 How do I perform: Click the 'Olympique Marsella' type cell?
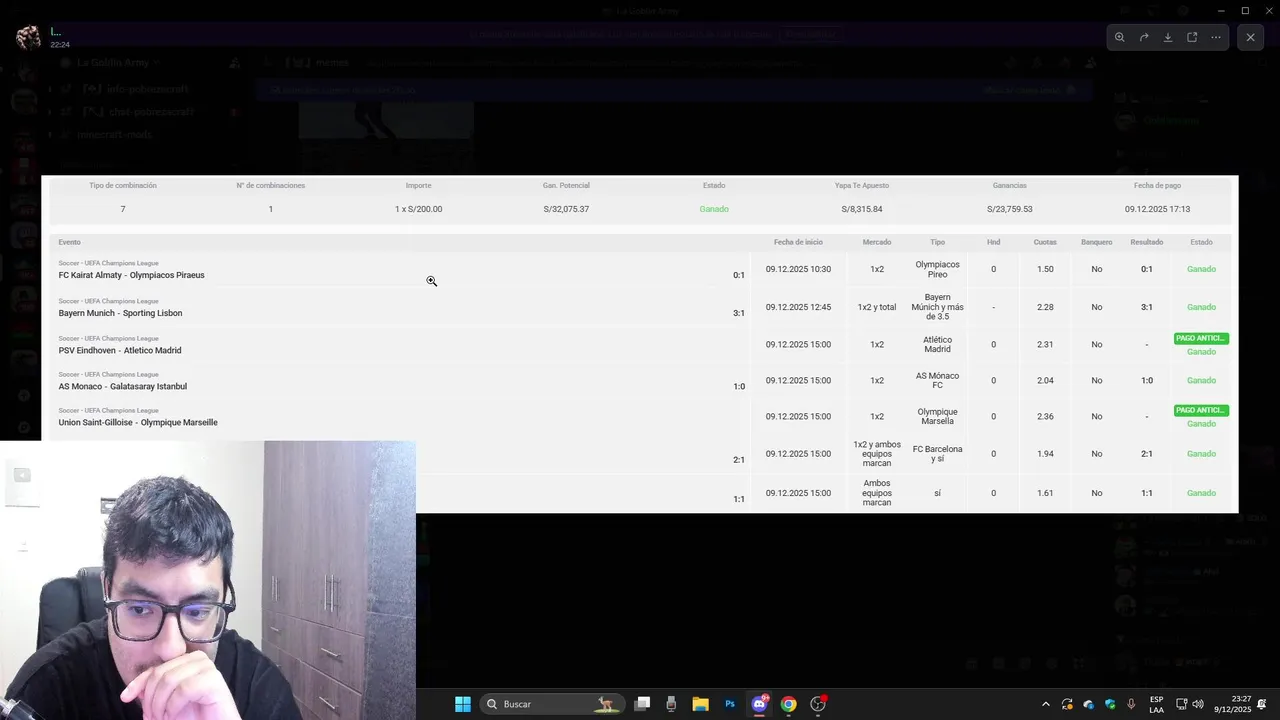937,416
